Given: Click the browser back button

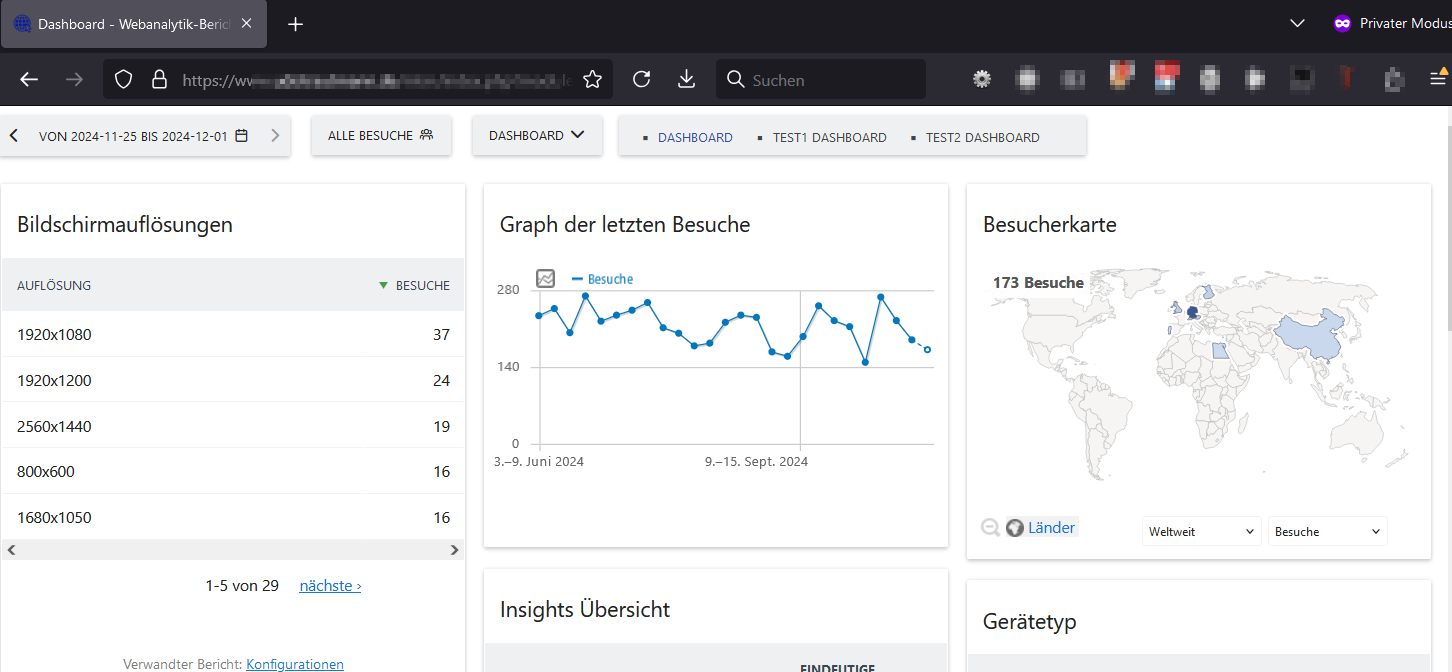Looking at the screenshot, I should (29, 80).
